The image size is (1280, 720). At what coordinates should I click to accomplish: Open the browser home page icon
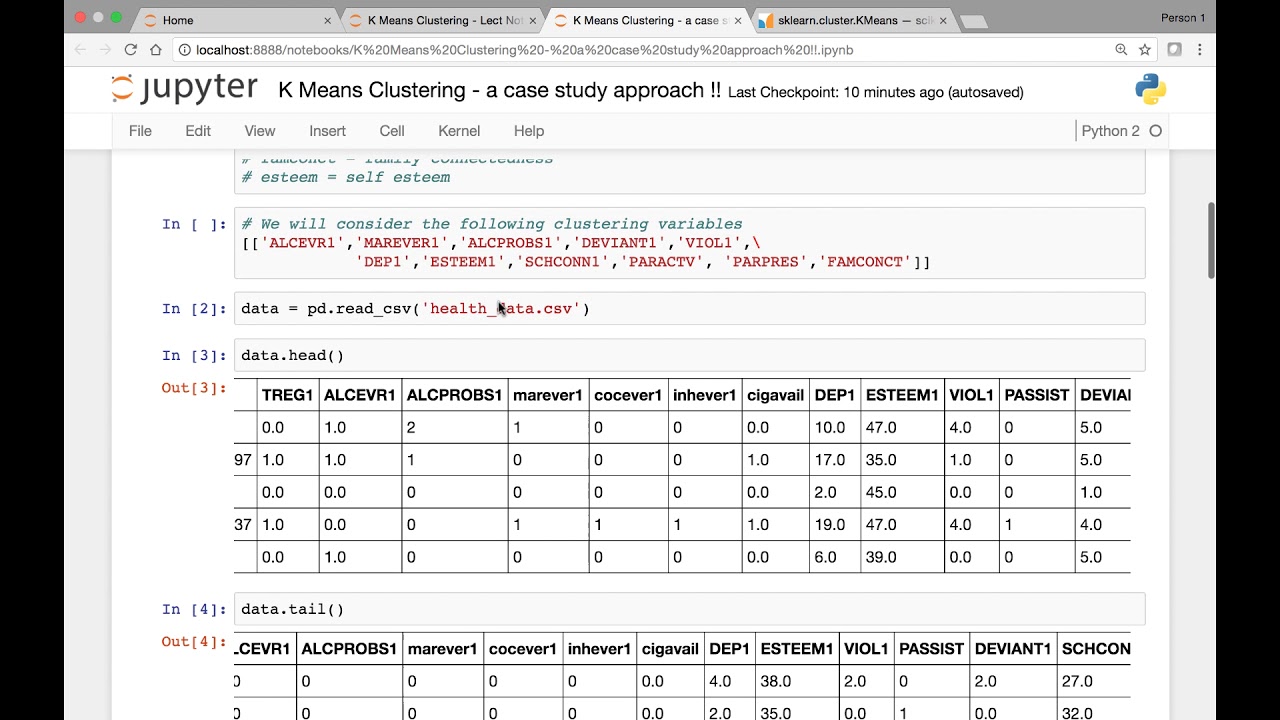[x=155, y=49]
